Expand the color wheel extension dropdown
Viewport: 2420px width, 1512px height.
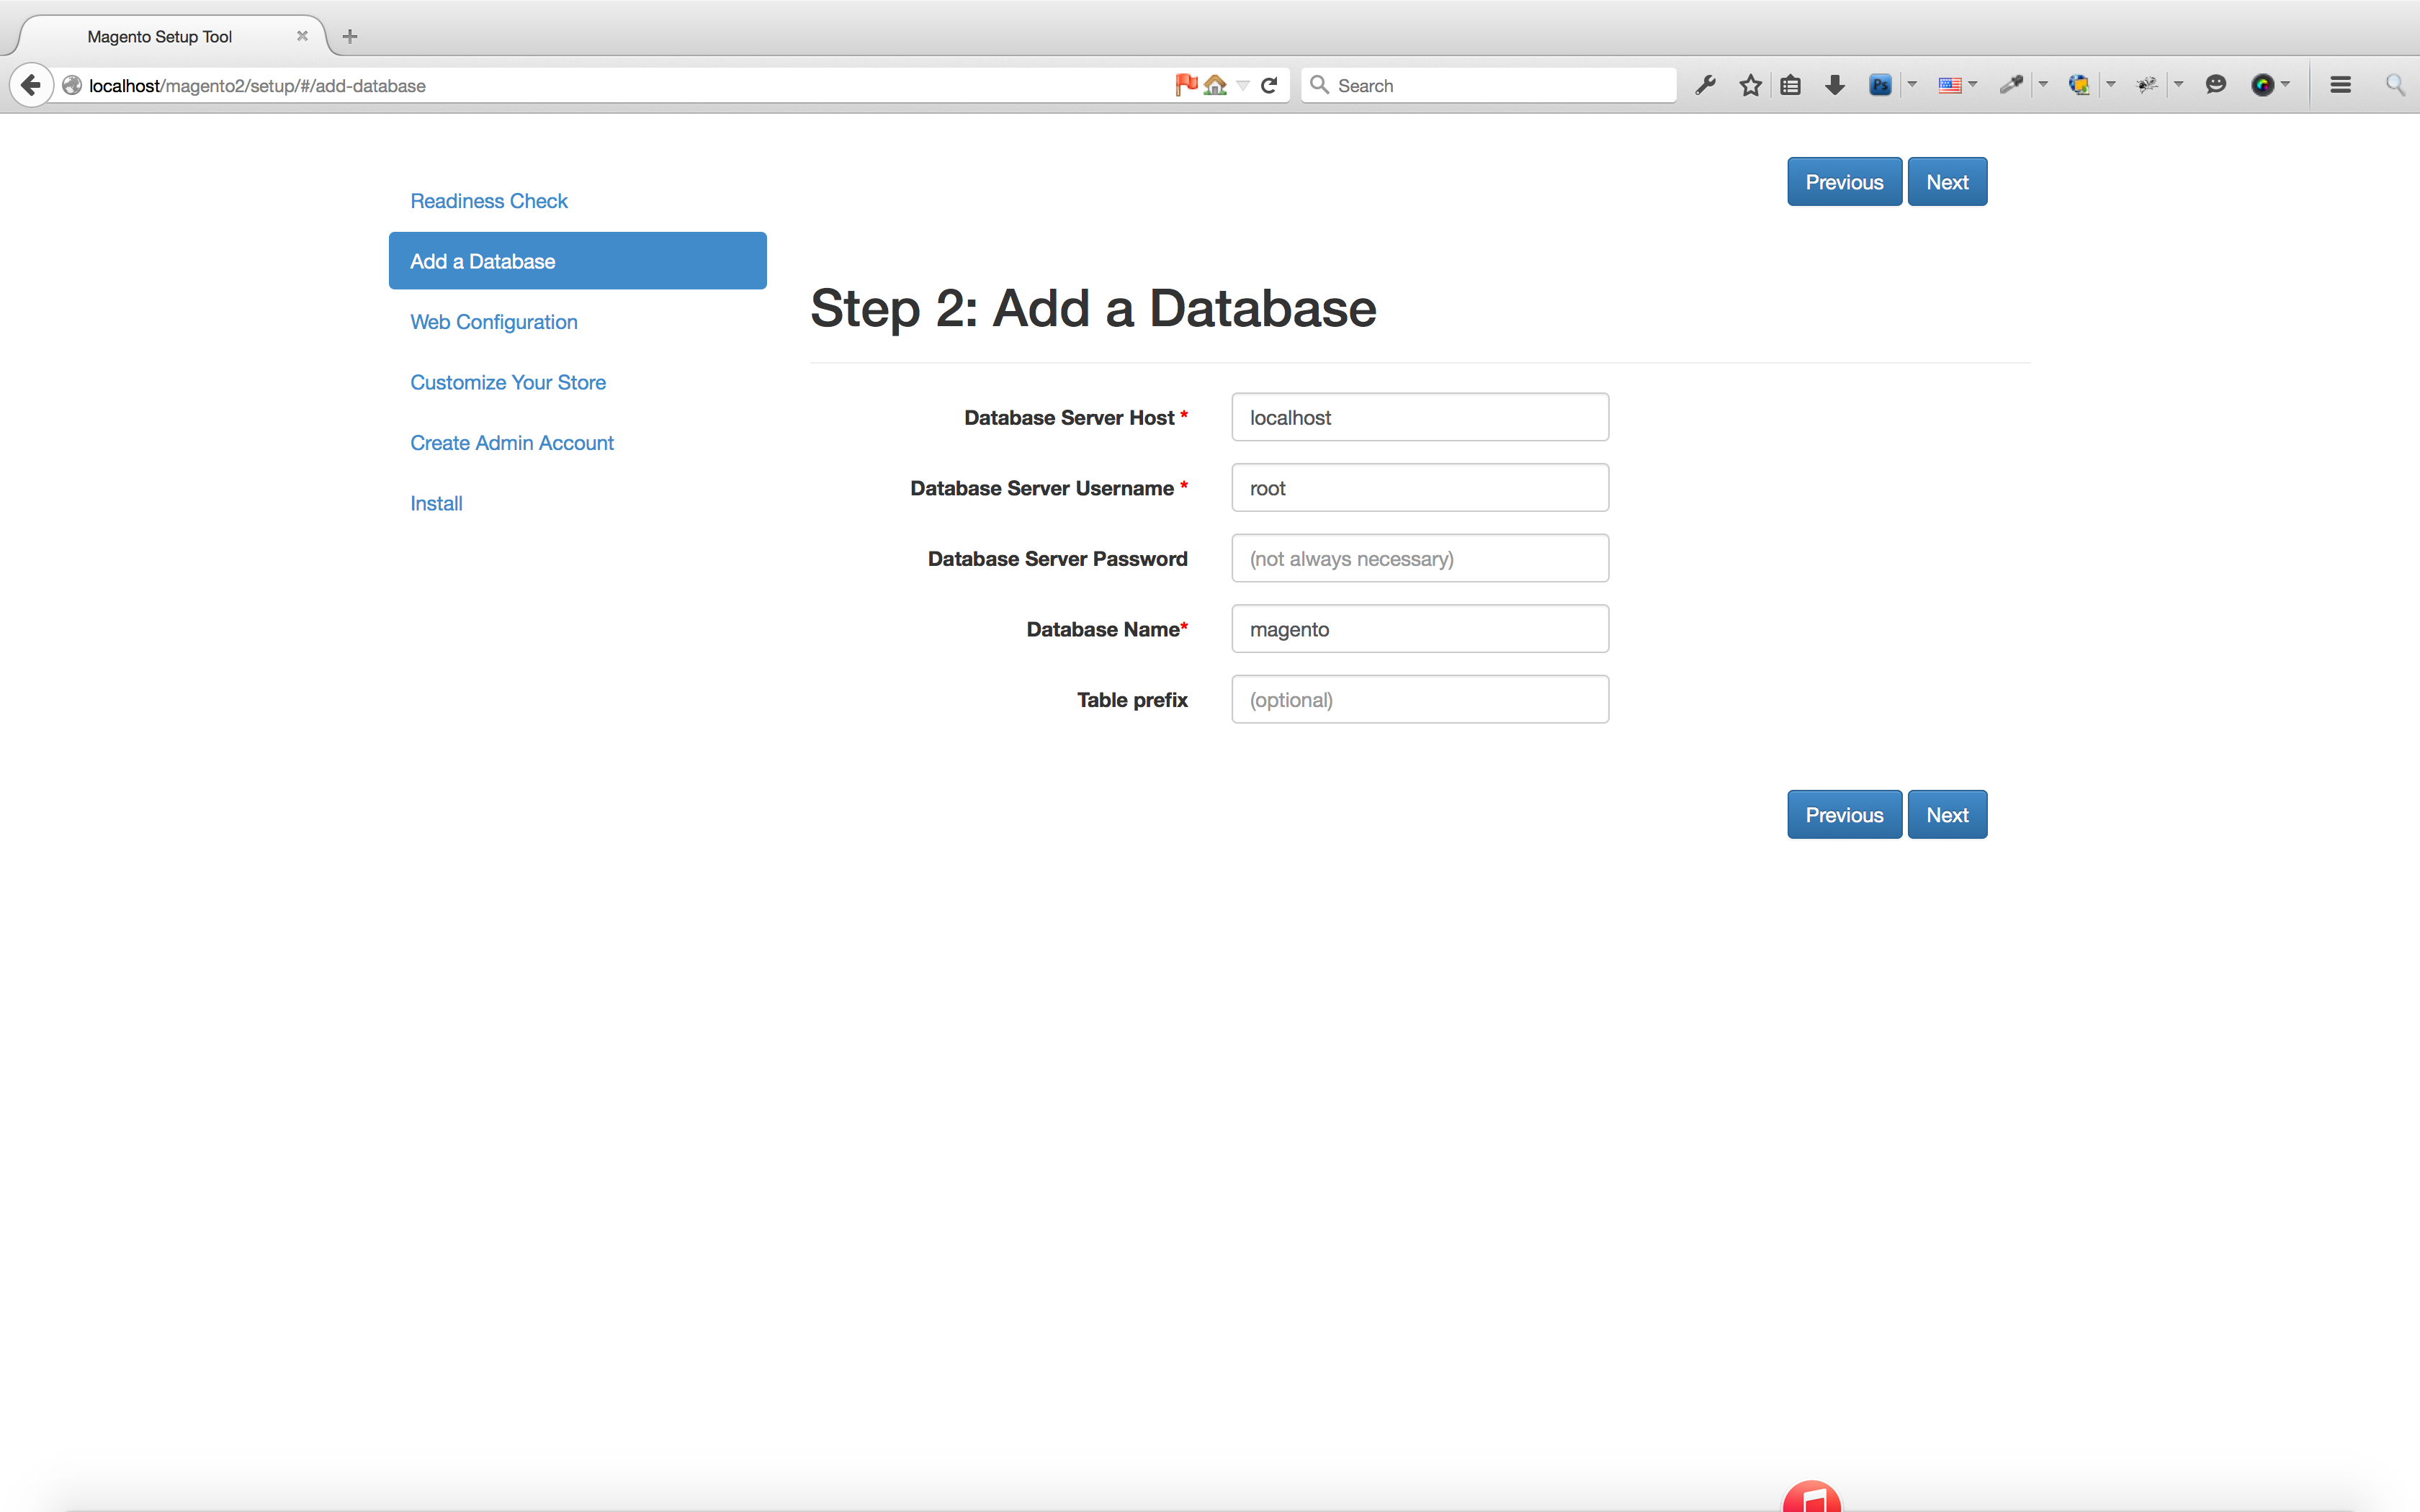tap(2285, 85)
